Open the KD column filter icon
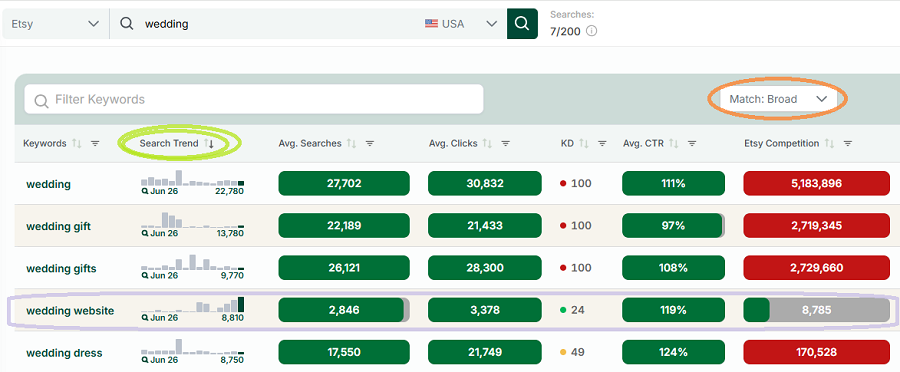The image size is (900, 372). coord(602,144)
